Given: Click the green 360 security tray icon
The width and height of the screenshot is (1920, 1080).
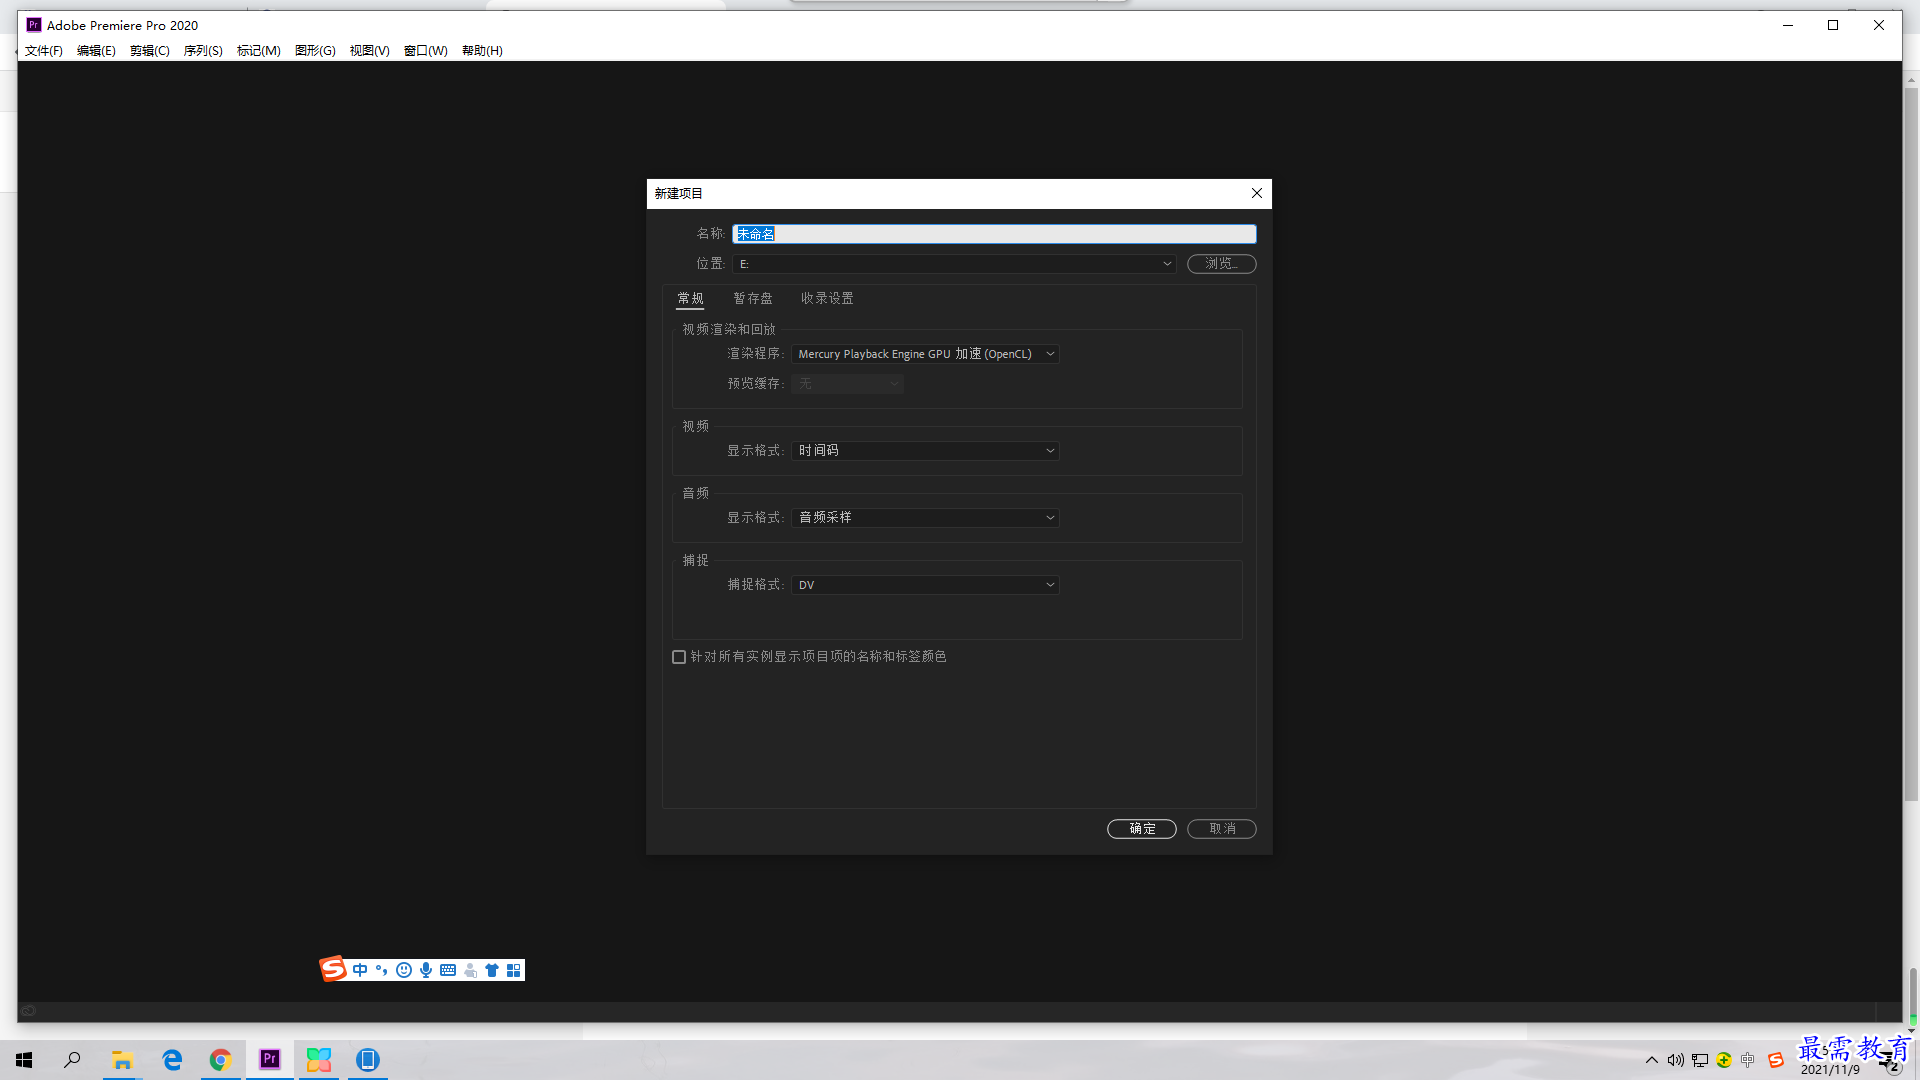Looking at the screenshot, I should (1724, 1060).
